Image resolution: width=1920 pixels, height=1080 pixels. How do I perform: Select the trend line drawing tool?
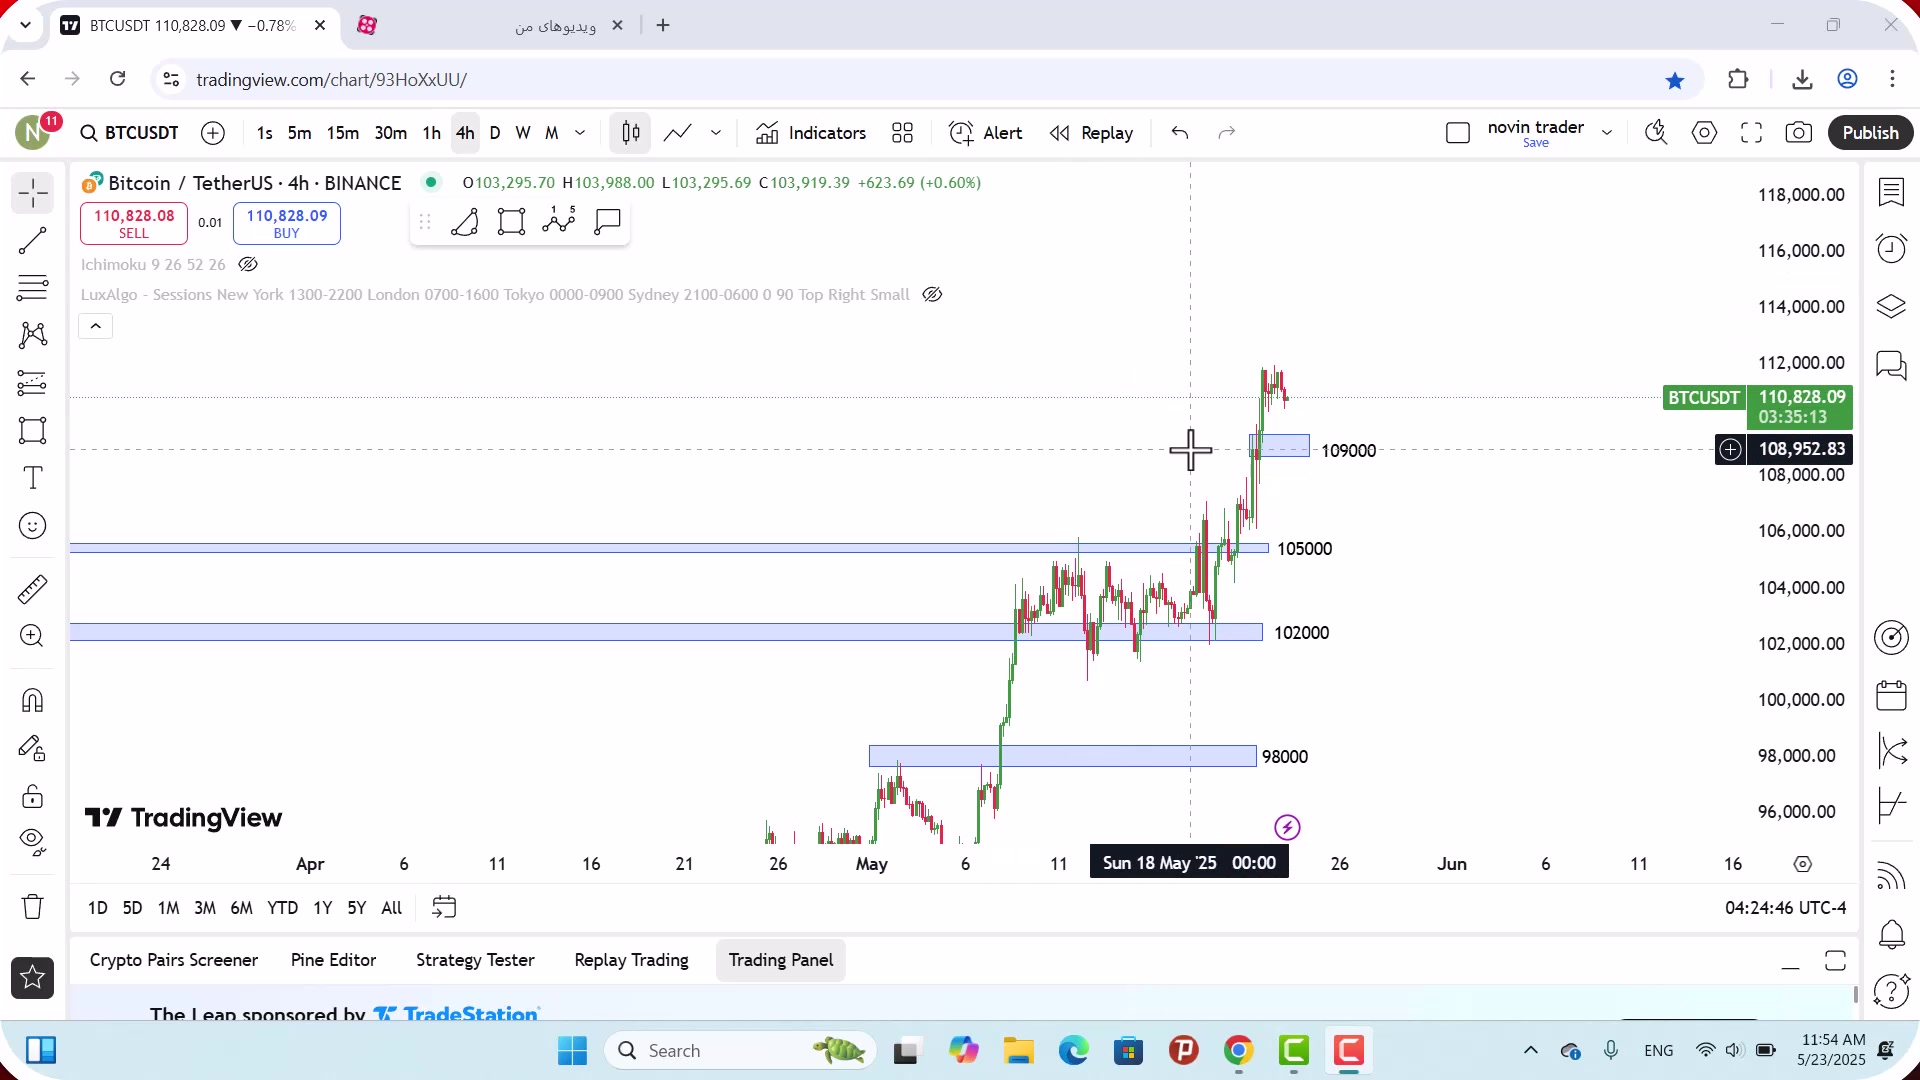coord(33,241)
